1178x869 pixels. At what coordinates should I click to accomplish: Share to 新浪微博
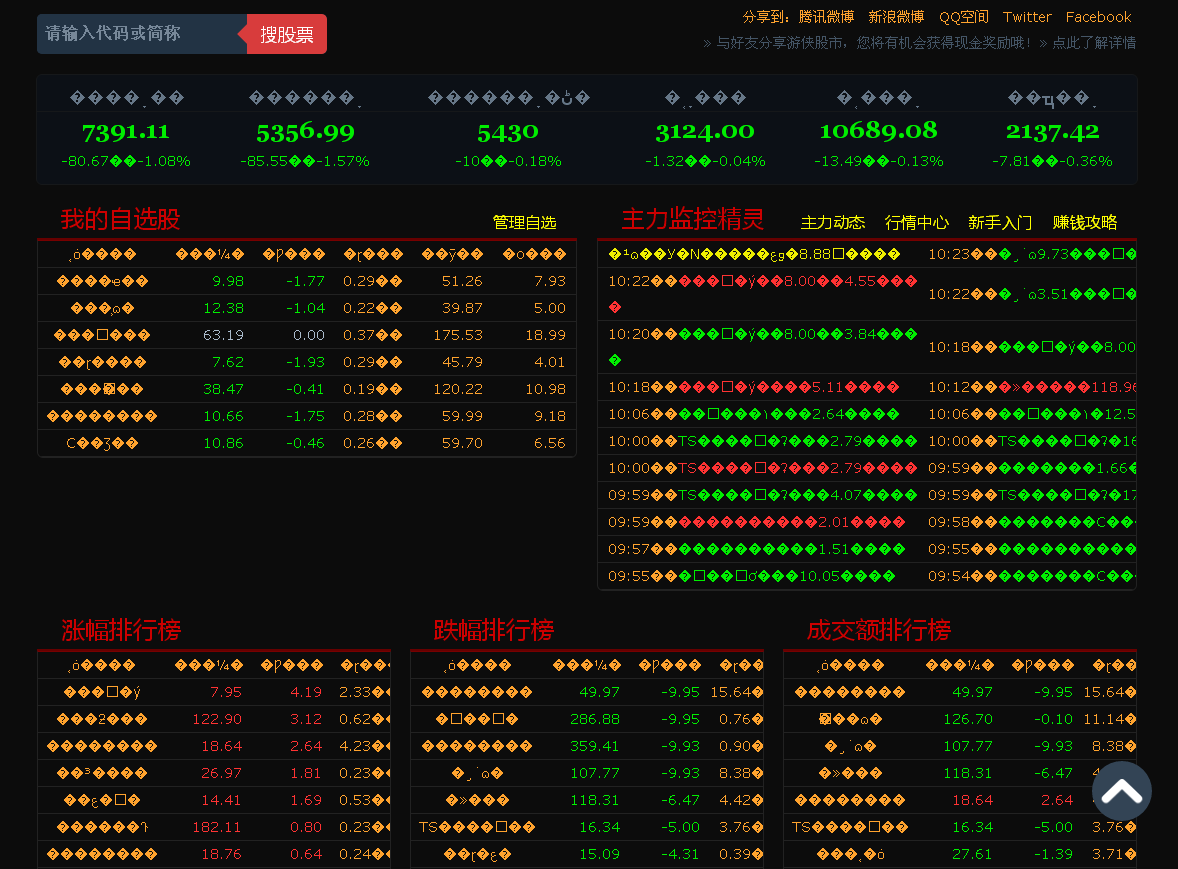(896, 17)
